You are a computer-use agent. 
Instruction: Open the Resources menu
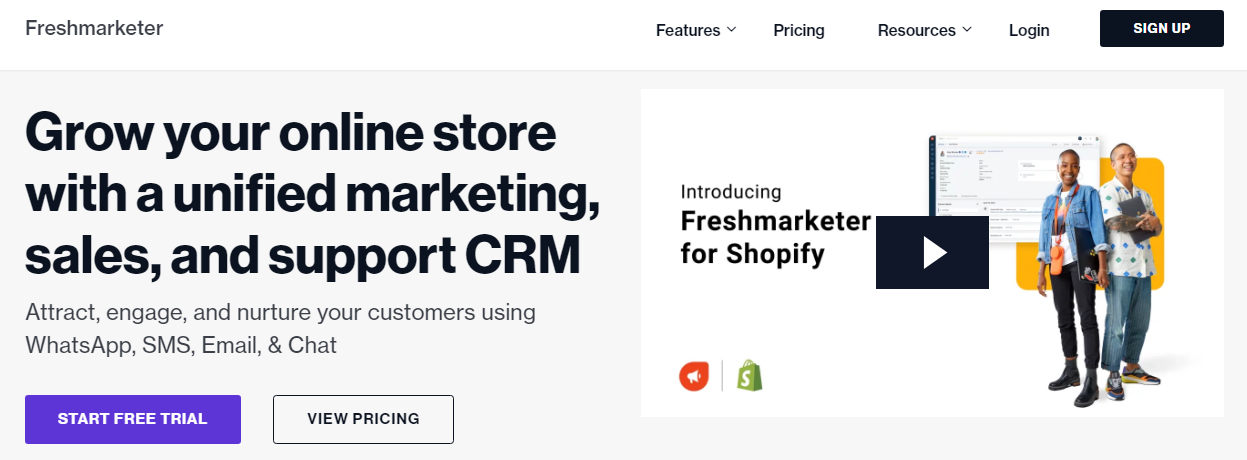tap(916, 30)
